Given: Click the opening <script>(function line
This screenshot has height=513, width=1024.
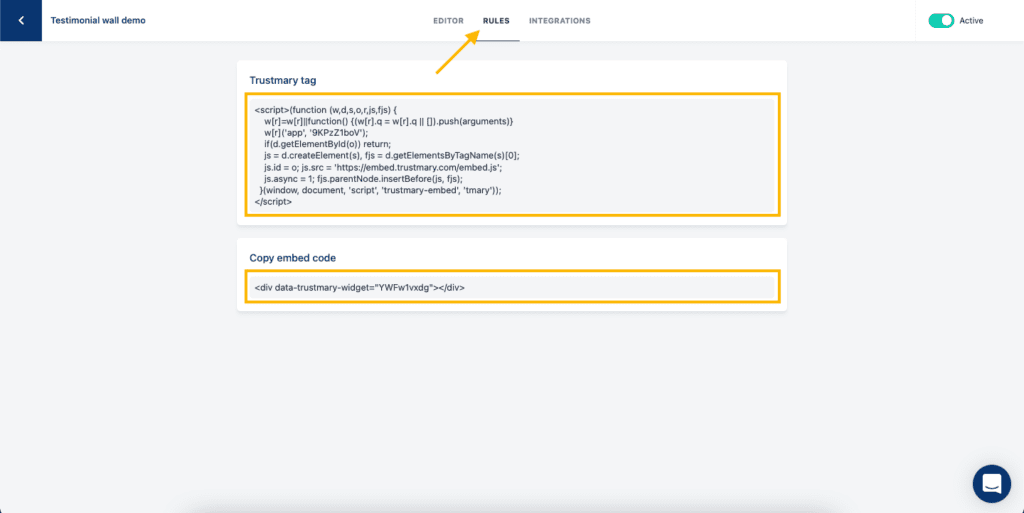Looking at the screenshot, I should (325, 110).
